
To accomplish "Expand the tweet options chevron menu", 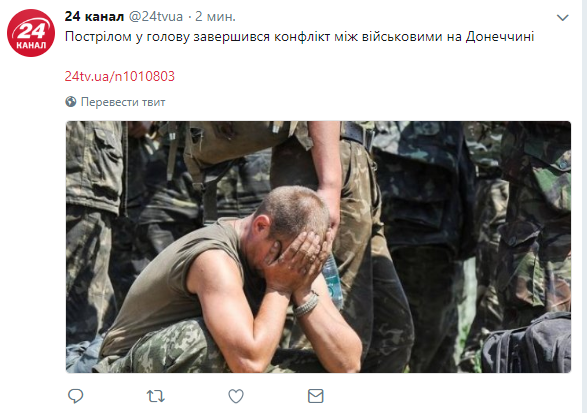I will (x=563, y=17).
